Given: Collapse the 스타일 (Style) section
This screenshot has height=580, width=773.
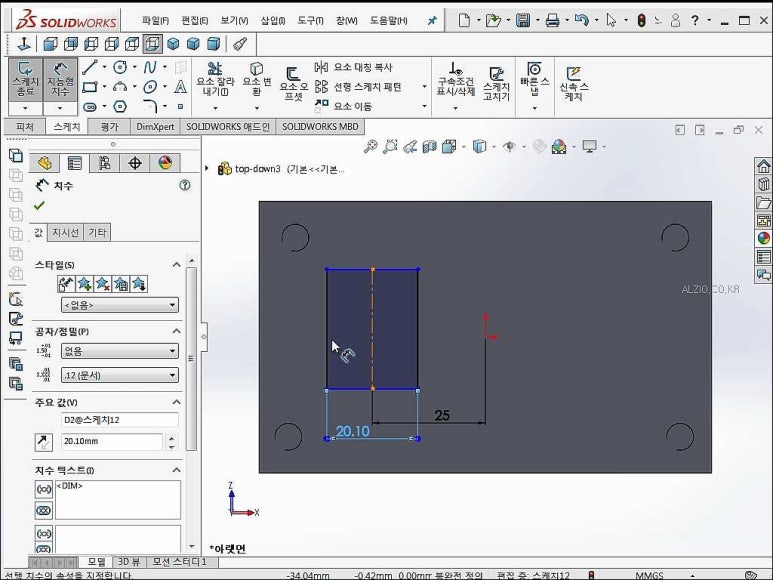Looking at the screenshot, I should 176,265.
